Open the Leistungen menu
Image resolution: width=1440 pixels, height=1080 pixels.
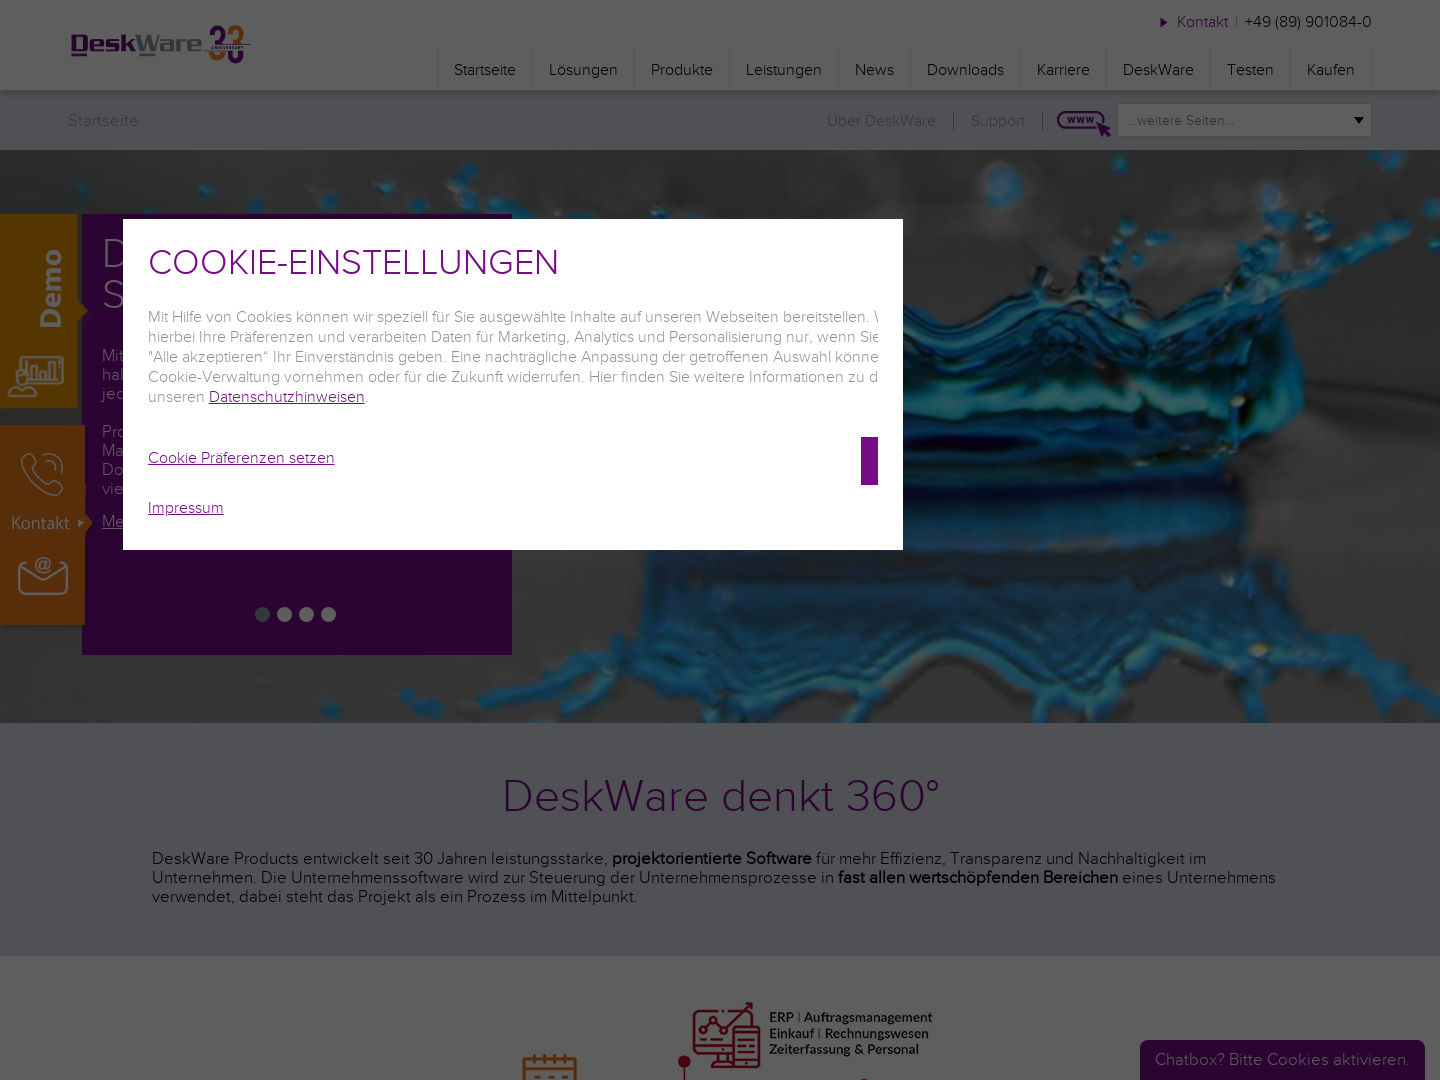[784, 70]
